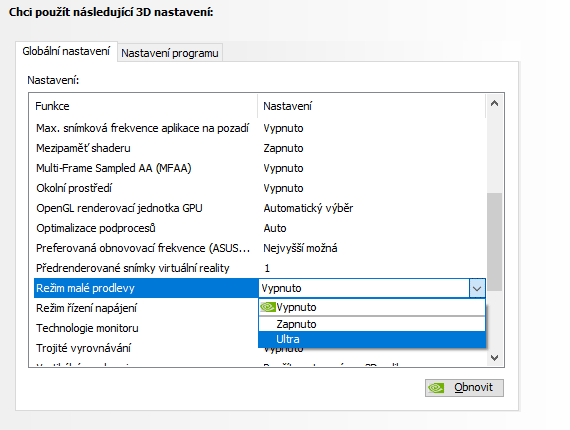
Task: Click Automatický výběr value for OpenGL GPU
Action: point(308,208)
